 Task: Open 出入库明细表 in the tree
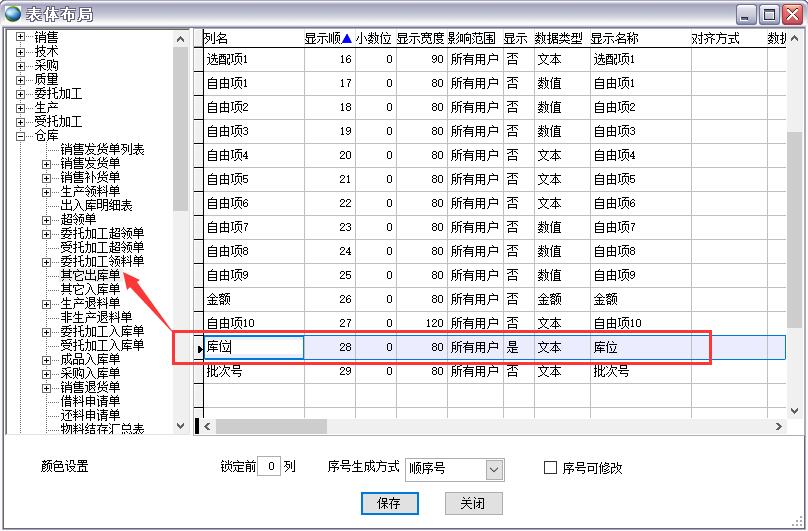[96, 205]
